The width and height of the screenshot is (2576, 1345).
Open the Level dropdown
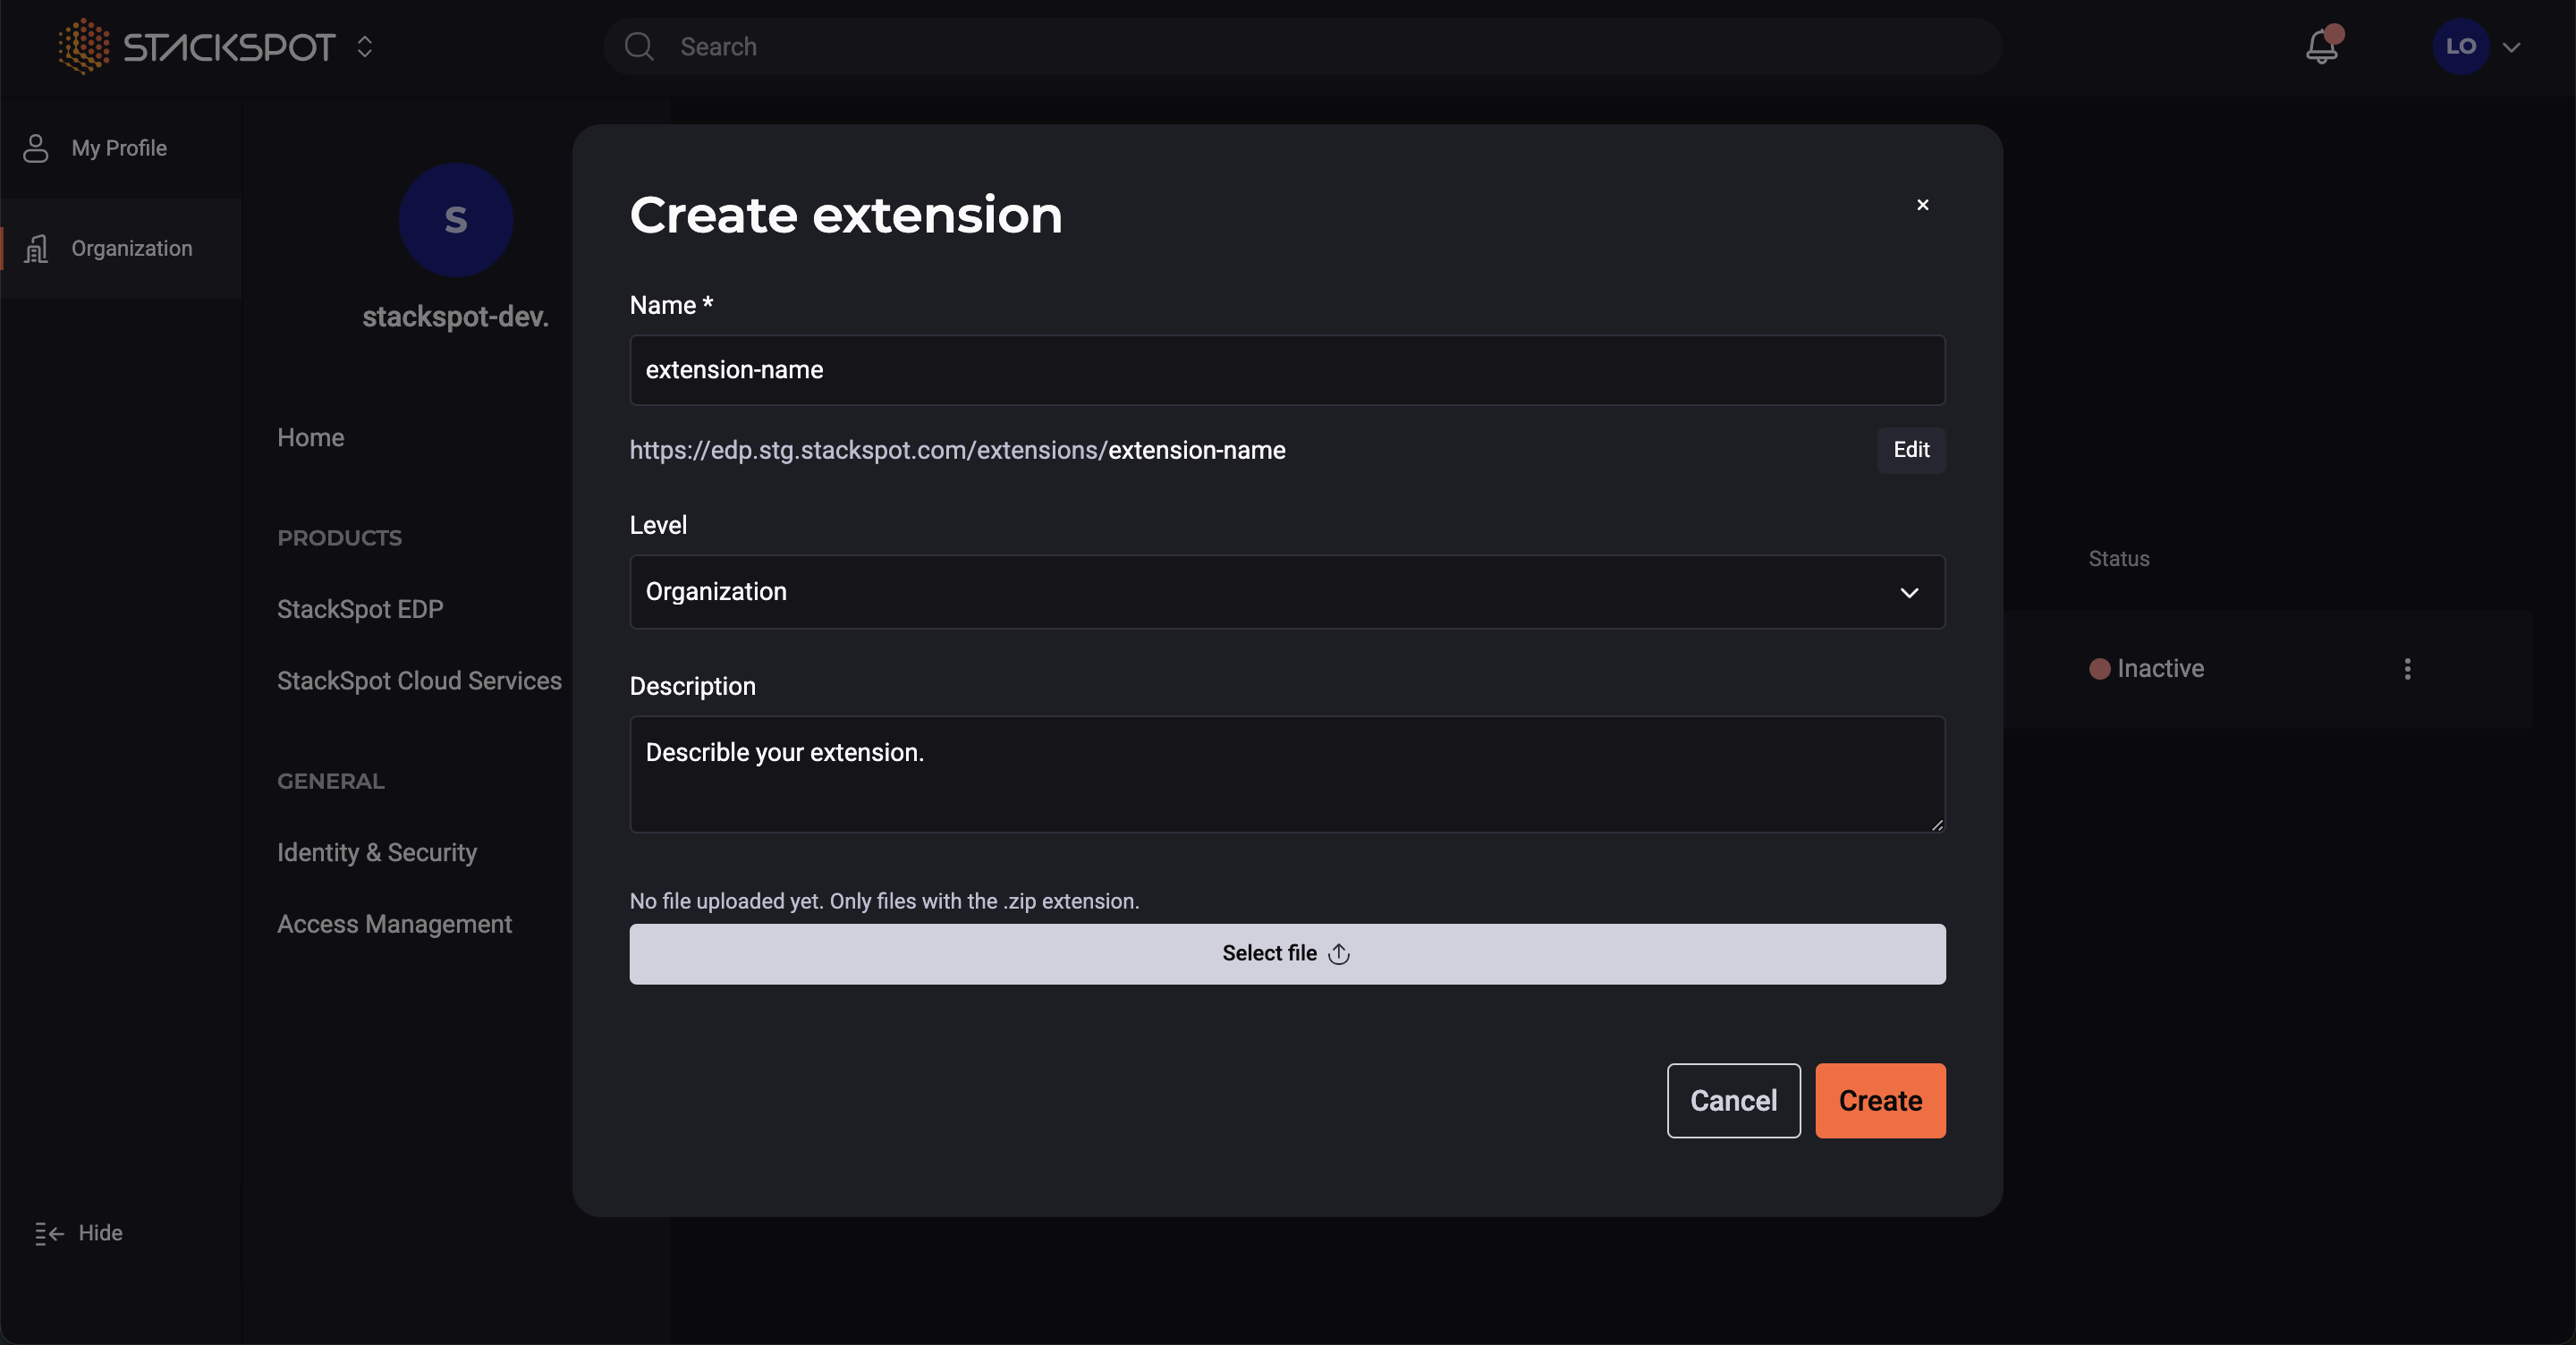[1287, 592]
